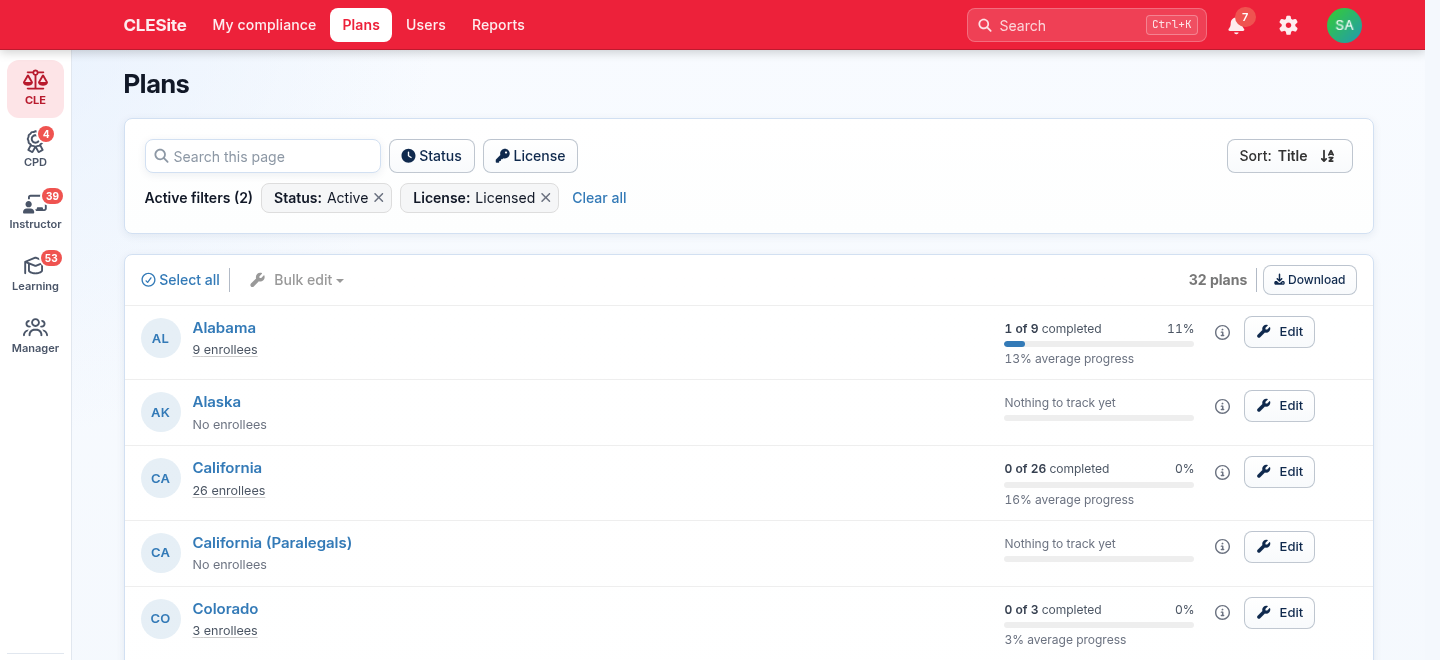Show info for California plan
1440x660 pixels.
(1222, 472)
